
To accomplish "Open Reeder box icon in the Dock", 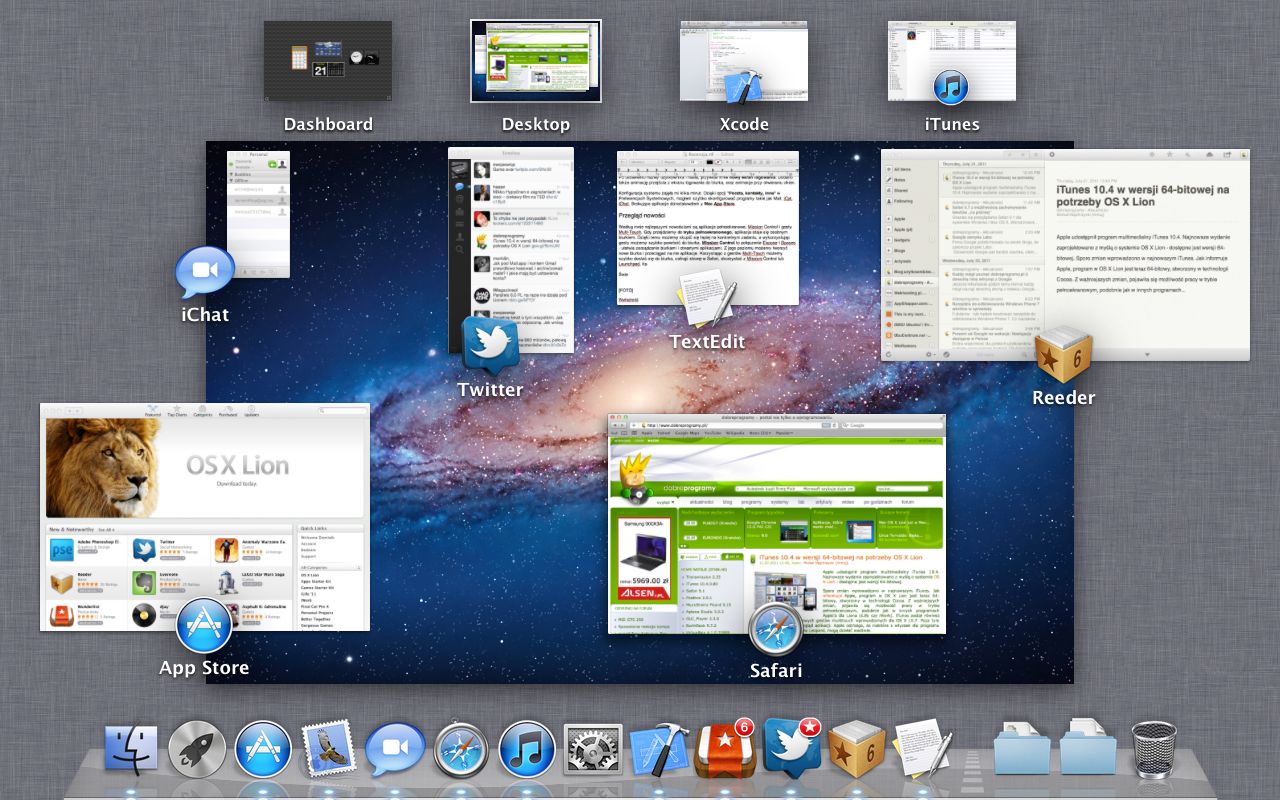I will (857, 751).
